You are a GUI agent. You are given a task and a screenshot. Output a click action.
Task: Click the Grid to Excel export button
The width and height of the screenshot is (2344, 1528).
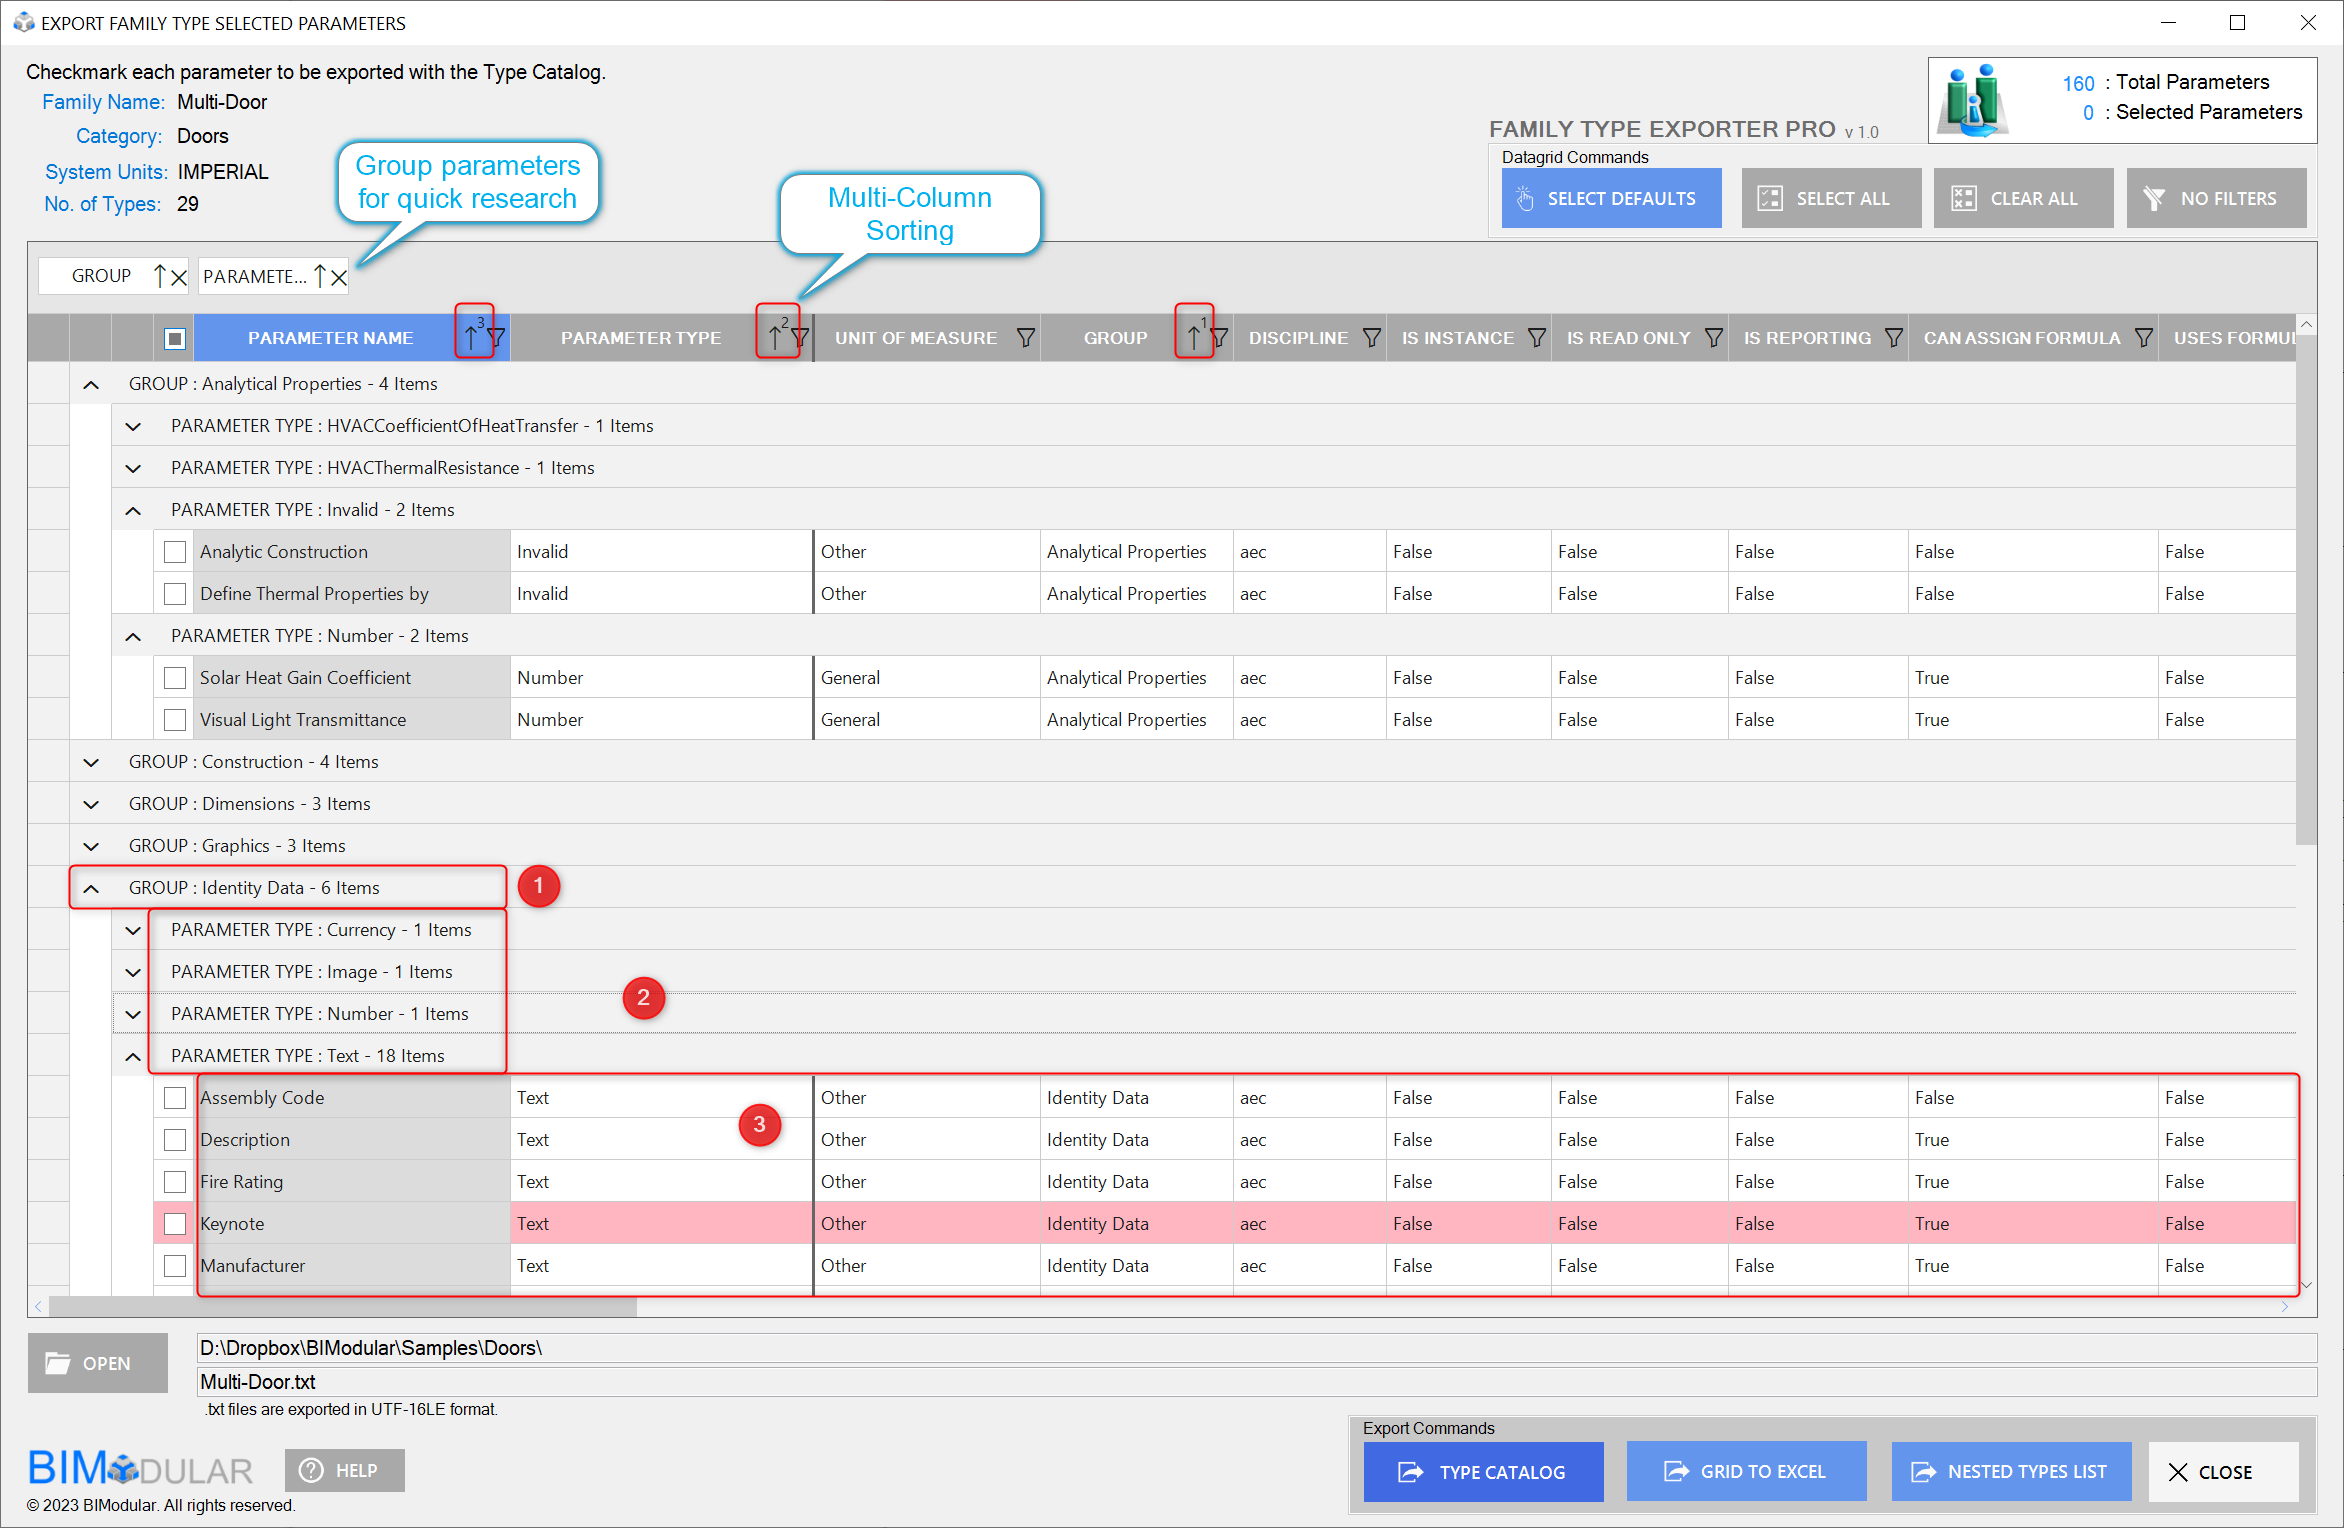(x=1746, y=1471)
